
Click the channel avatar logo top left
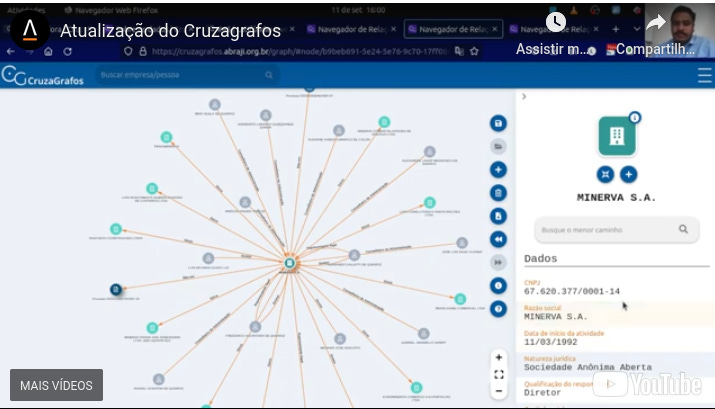coord(30,30)
